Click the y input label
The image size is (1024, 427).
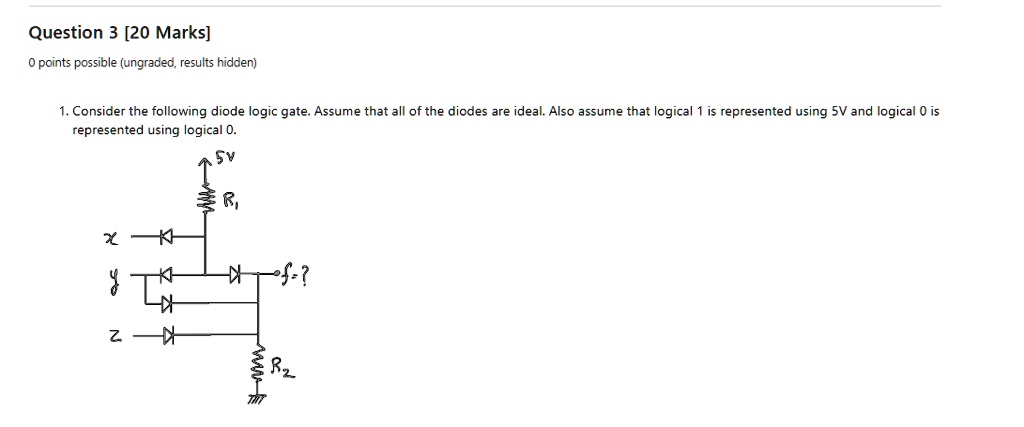(113, 274)
